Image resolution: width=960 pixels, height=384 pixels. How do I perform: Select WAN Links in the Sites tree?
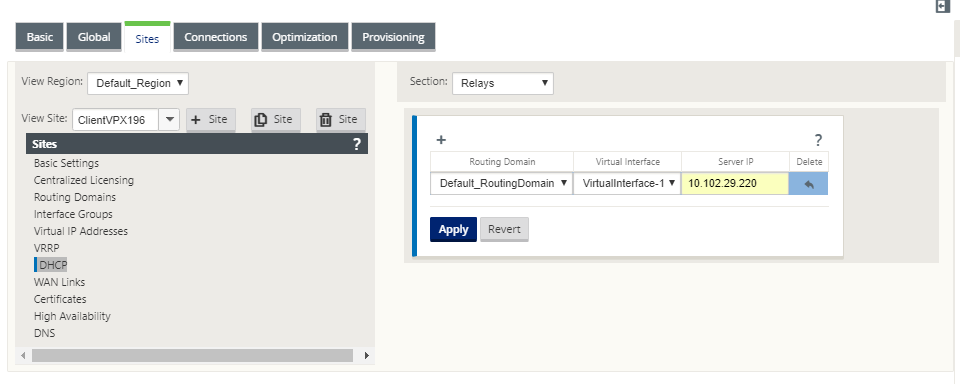(59, 282)
